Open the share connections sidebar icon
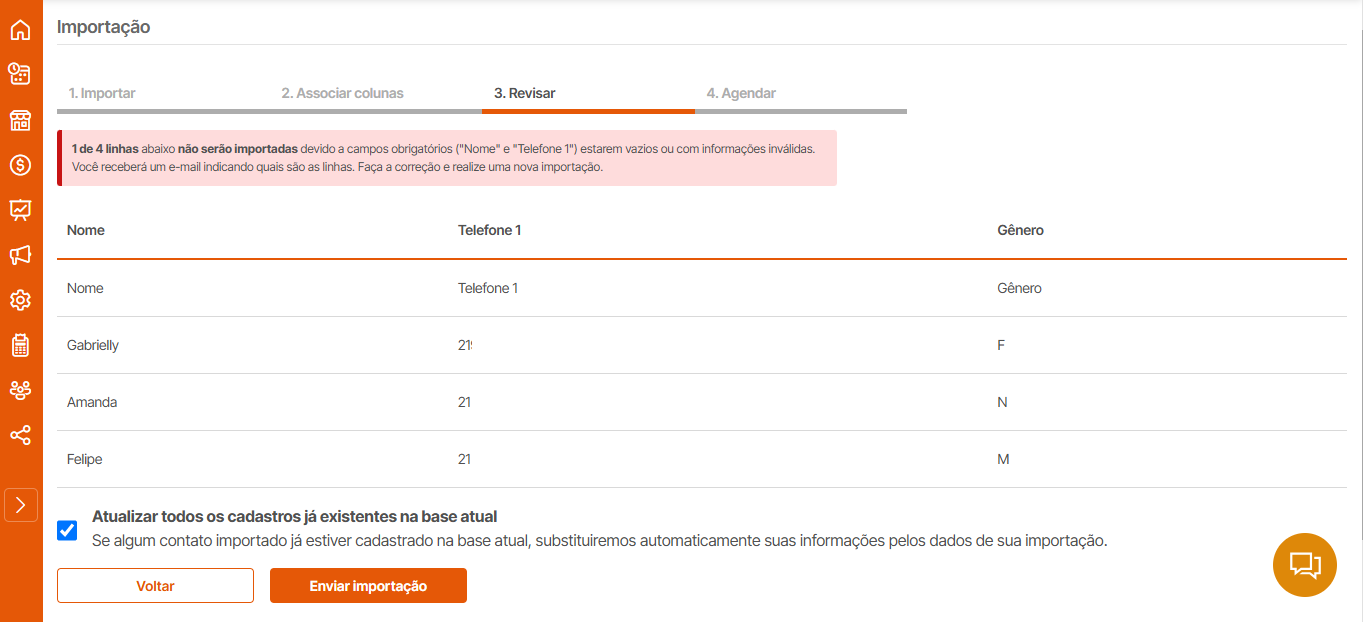The height and width of the screenshot is (626, 1365). tap(20, 435)
